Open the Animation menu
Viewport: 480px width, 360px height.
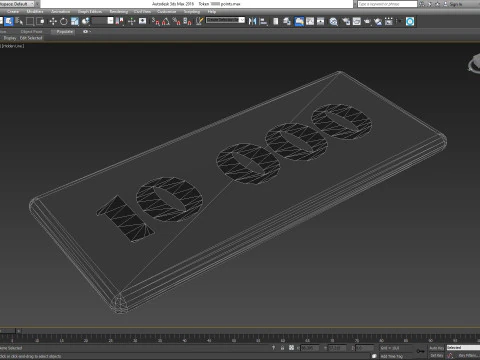[x=61, y=12]
